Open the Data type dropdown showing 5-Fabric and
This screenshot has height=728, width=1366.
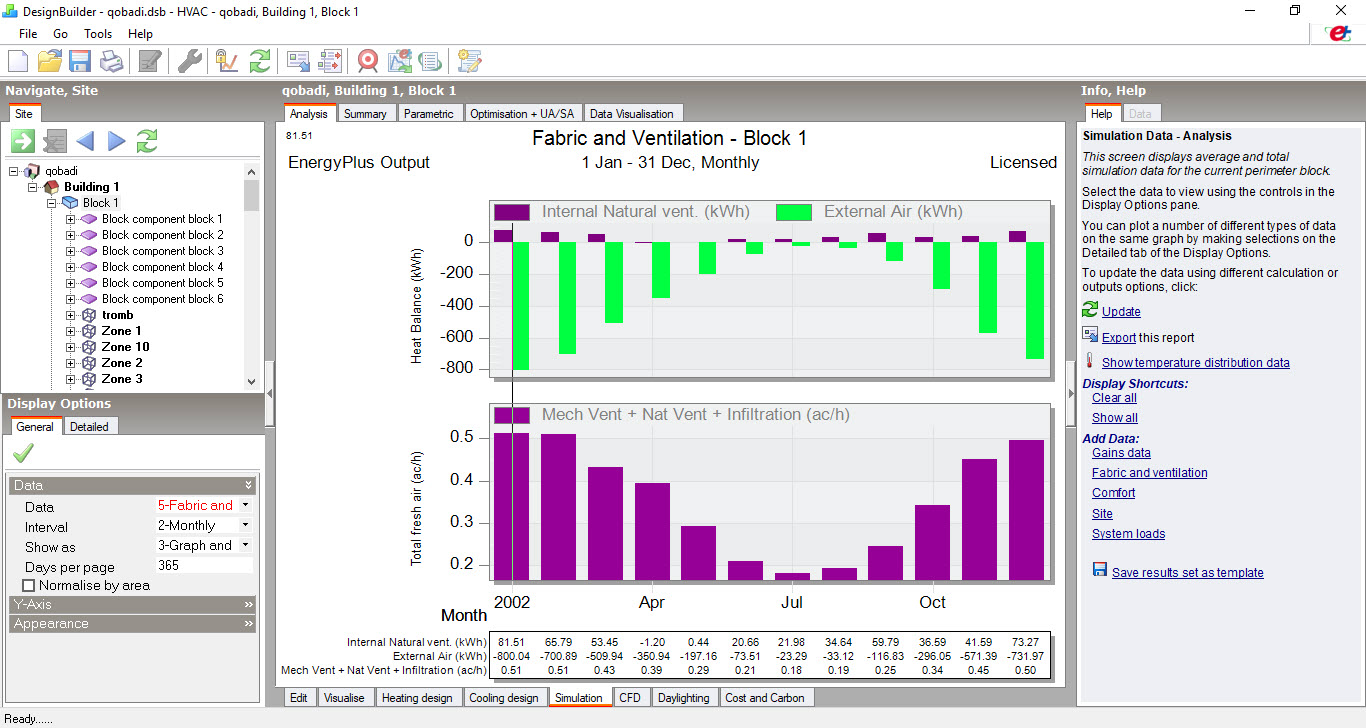tap(246, 505)
